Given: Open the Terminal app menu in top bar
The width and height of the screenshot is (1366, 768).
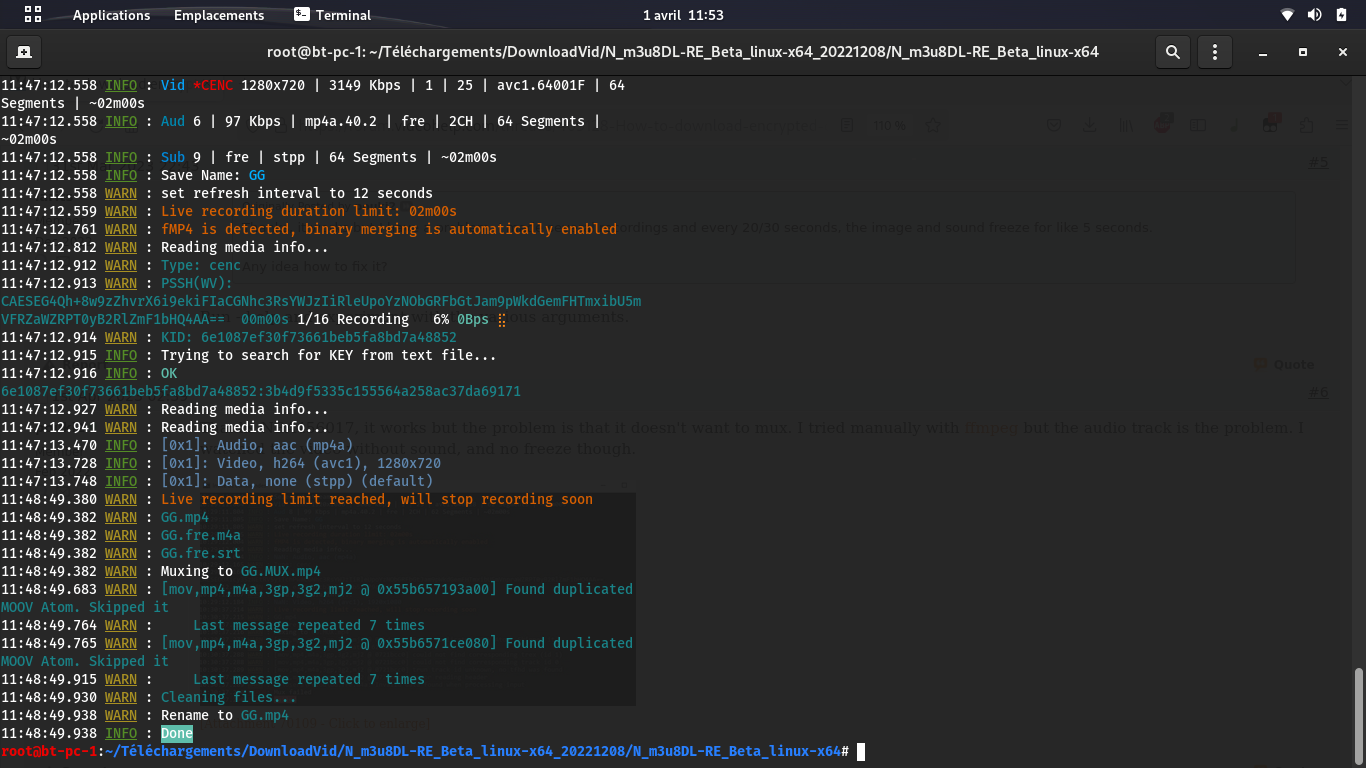Looking at the screenshot, I should (x=332, y=15).
